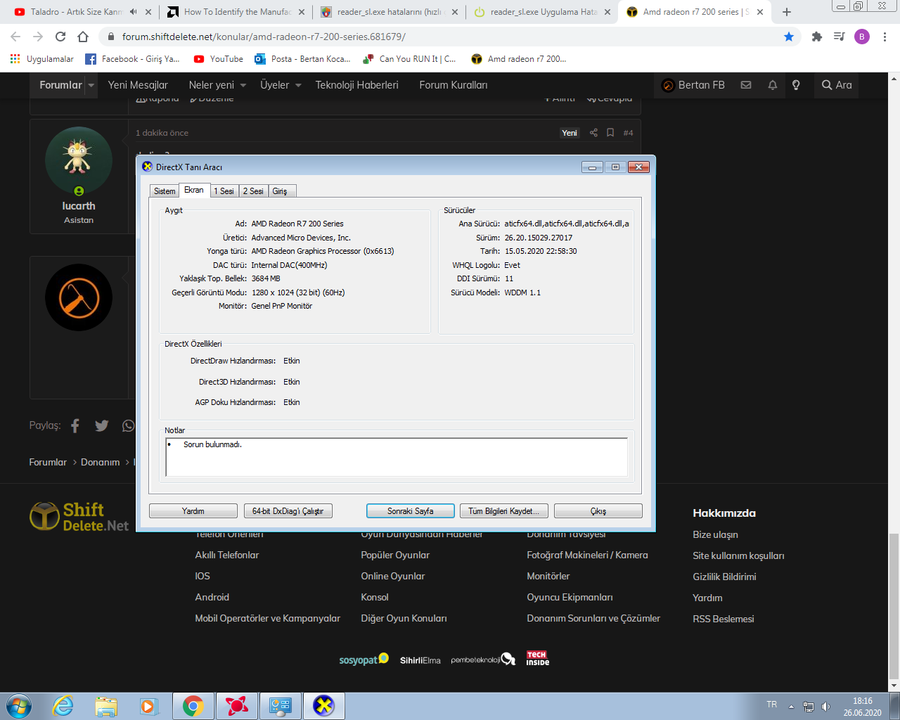Open the Chrome three-dot menu
This screenshot has height=720, width=900.
tap(885, 37)
